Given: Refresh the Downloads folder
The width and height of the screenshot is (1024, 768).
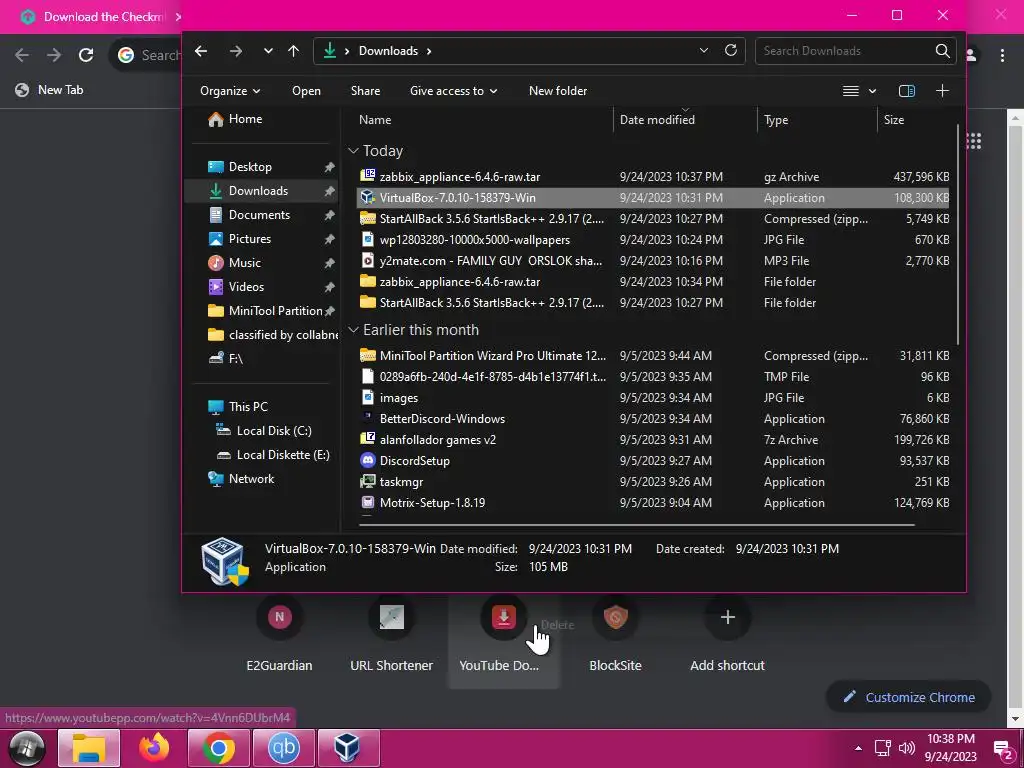Looking at the screenshot, I should [731, 50].
